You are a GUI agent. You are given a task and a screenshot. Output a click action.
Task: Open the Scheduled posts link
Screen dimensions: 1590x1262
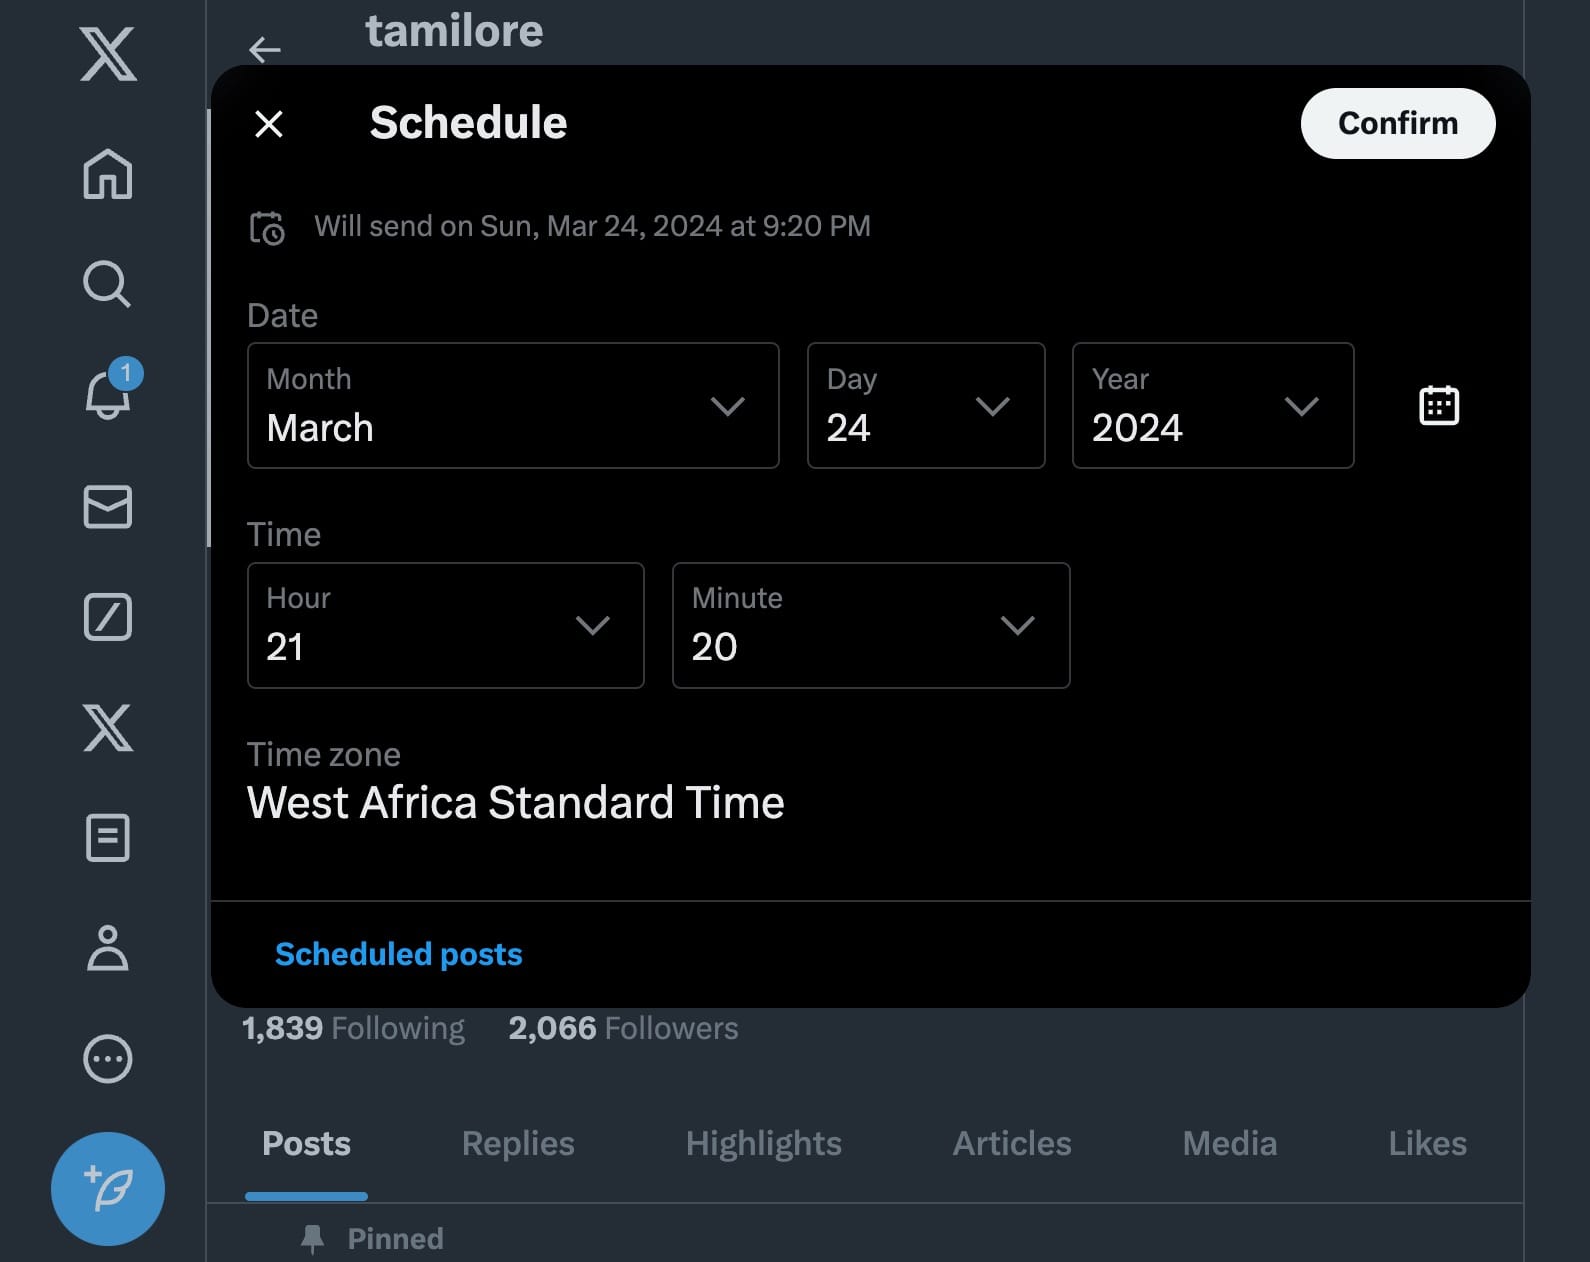click(x=399, y=954)
